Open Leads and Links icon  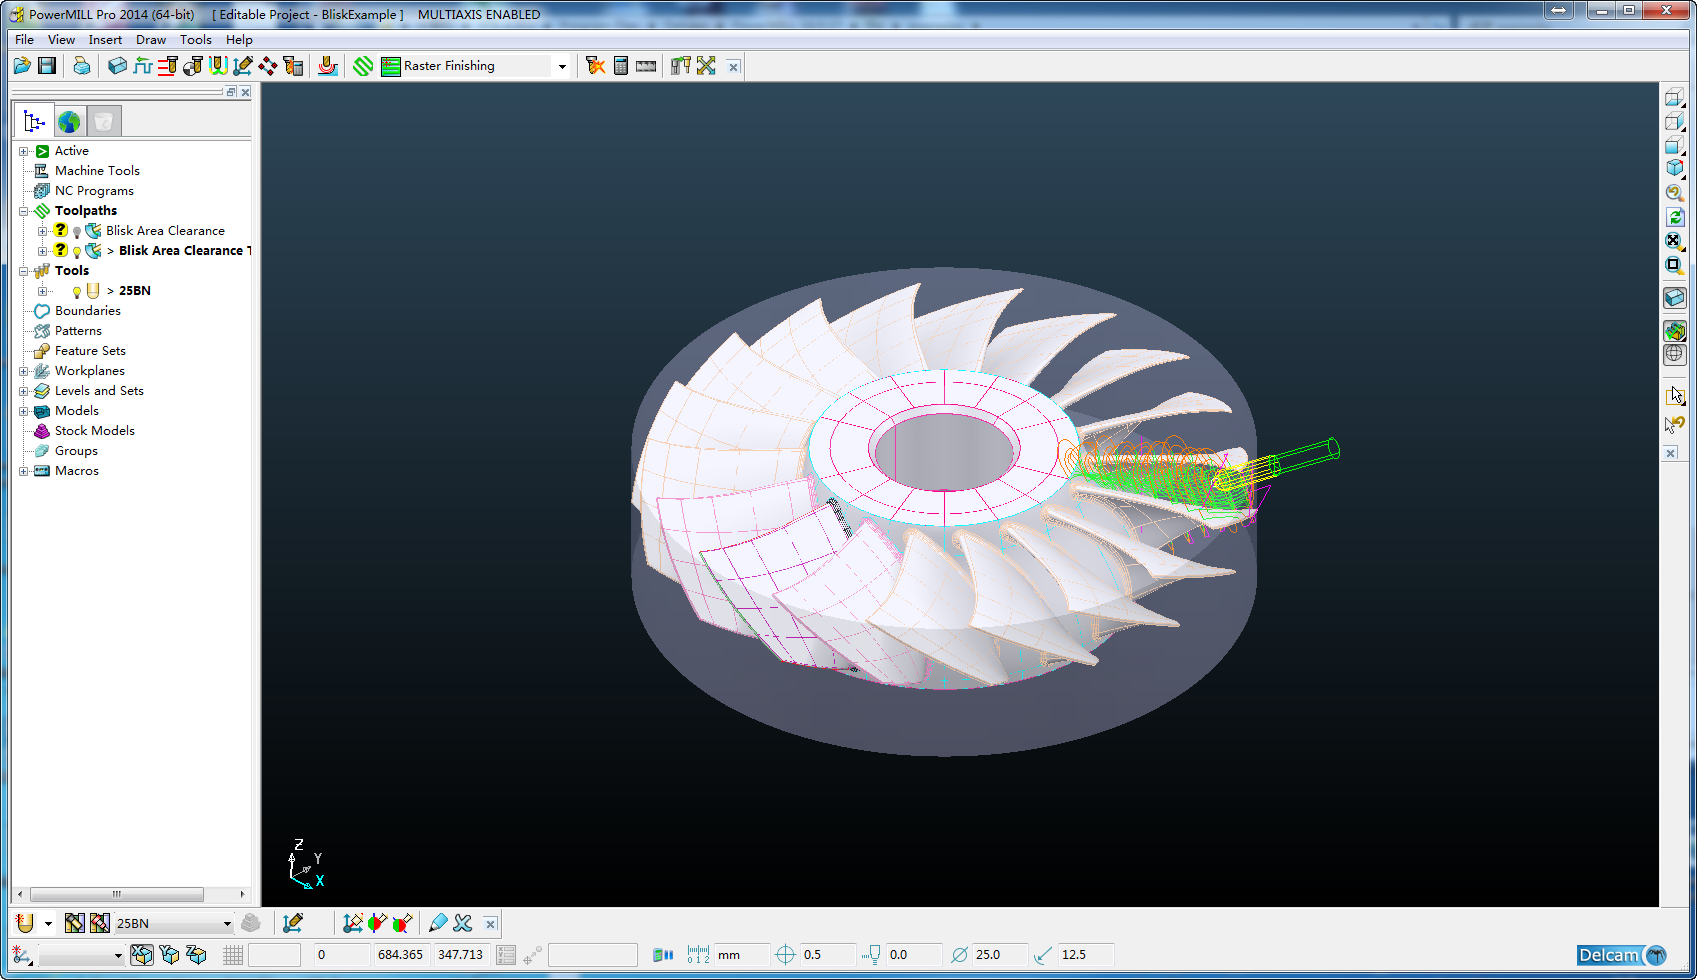218,66
